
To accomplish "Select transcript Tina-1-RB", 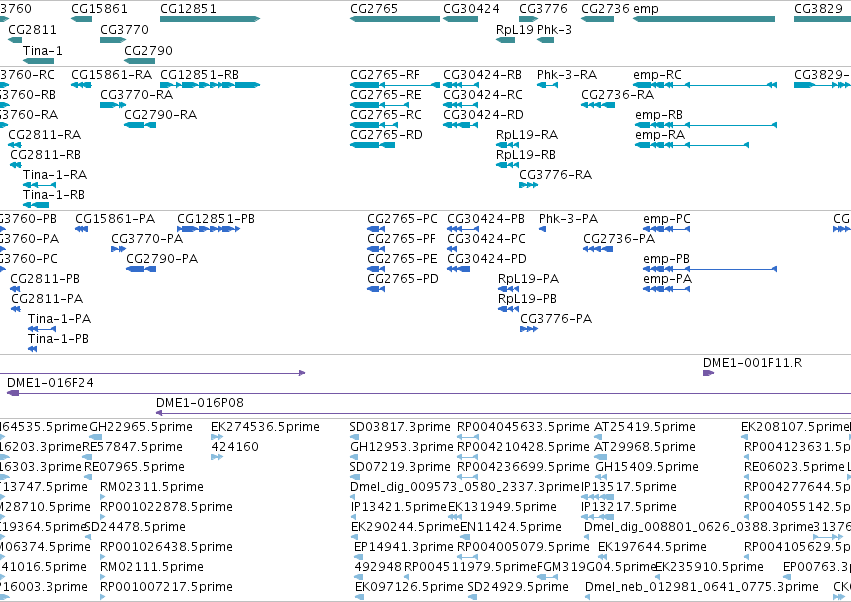I will tap(53, 194).
